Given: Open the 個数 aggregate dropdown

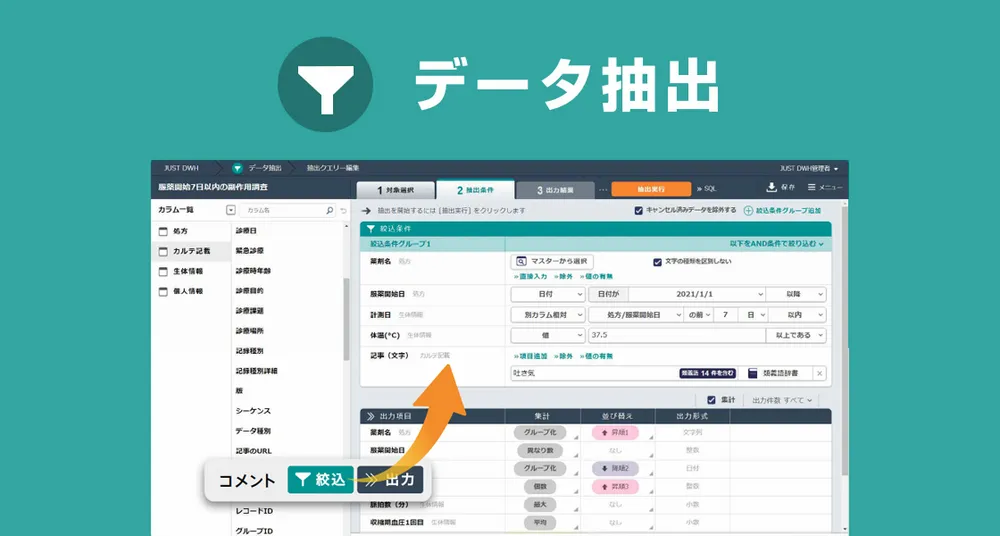Looking at the screenshot, I should click(540, 486).
